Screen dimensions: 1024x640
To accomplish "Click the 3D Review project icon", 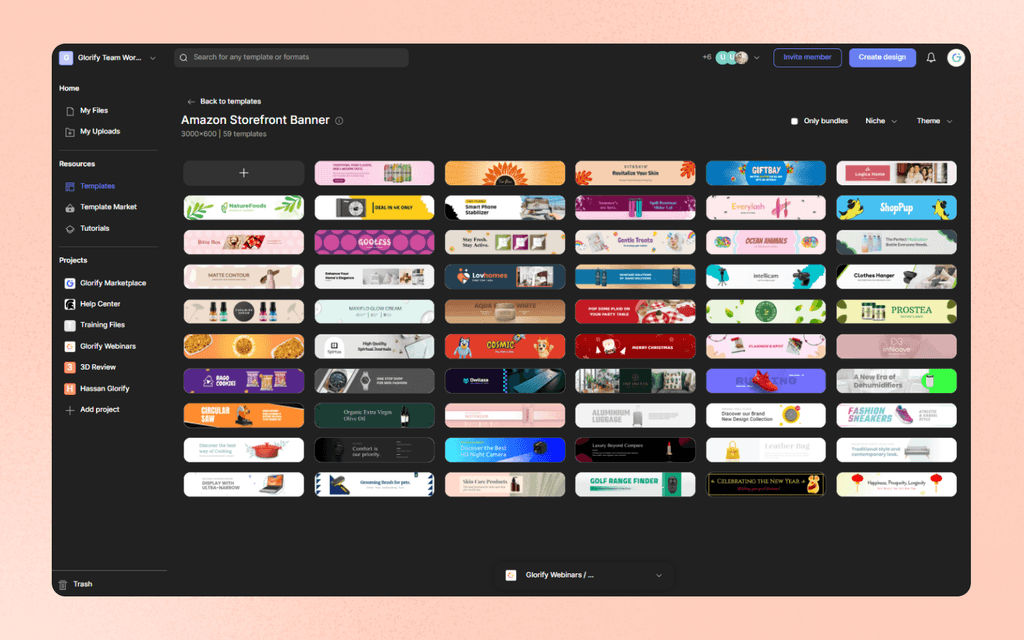I will tap(68, 367).
